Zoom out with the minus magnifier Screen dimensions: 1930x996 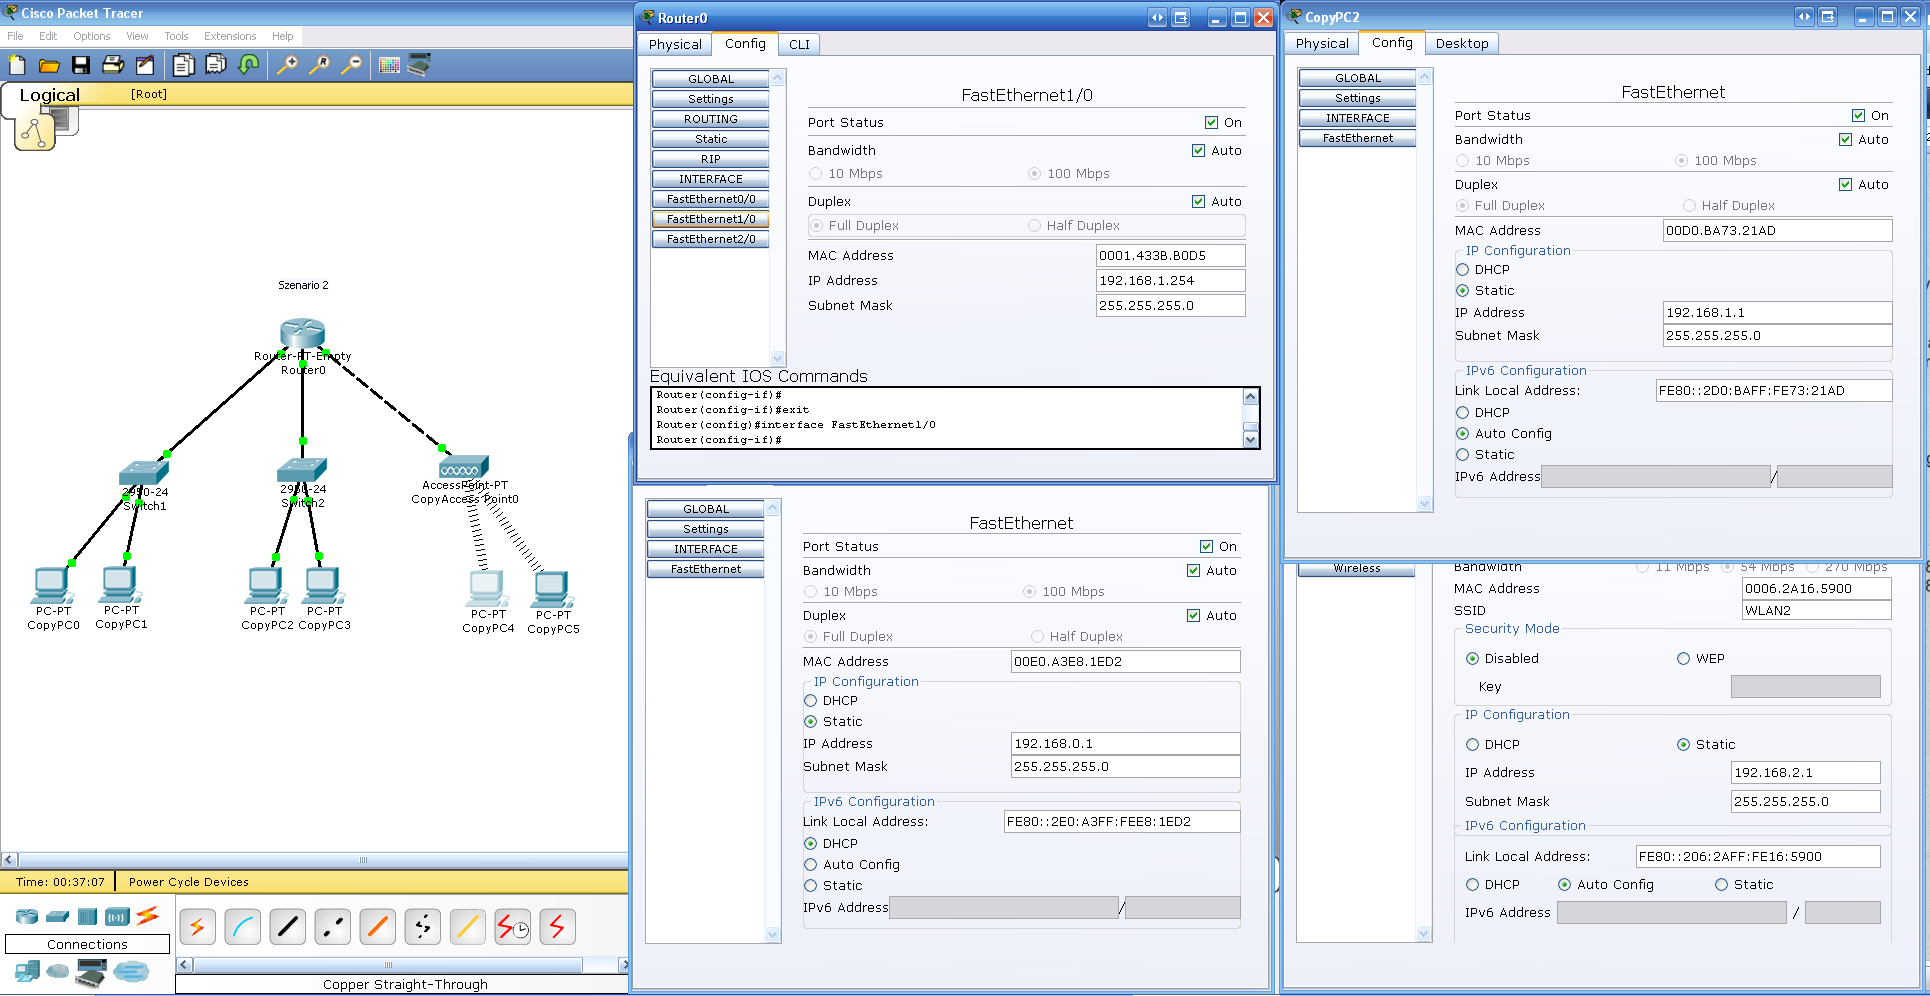[351, 65]
